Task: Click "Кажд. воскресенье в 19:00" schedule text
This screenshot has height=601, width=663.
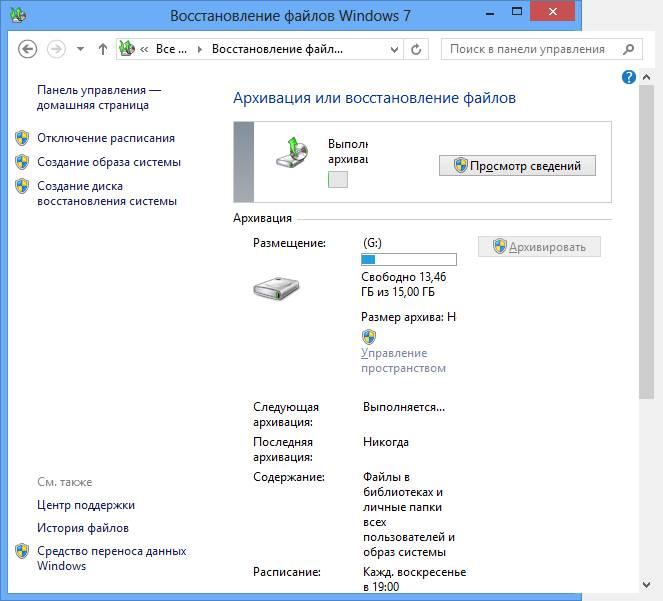Action: click(414, 579)
